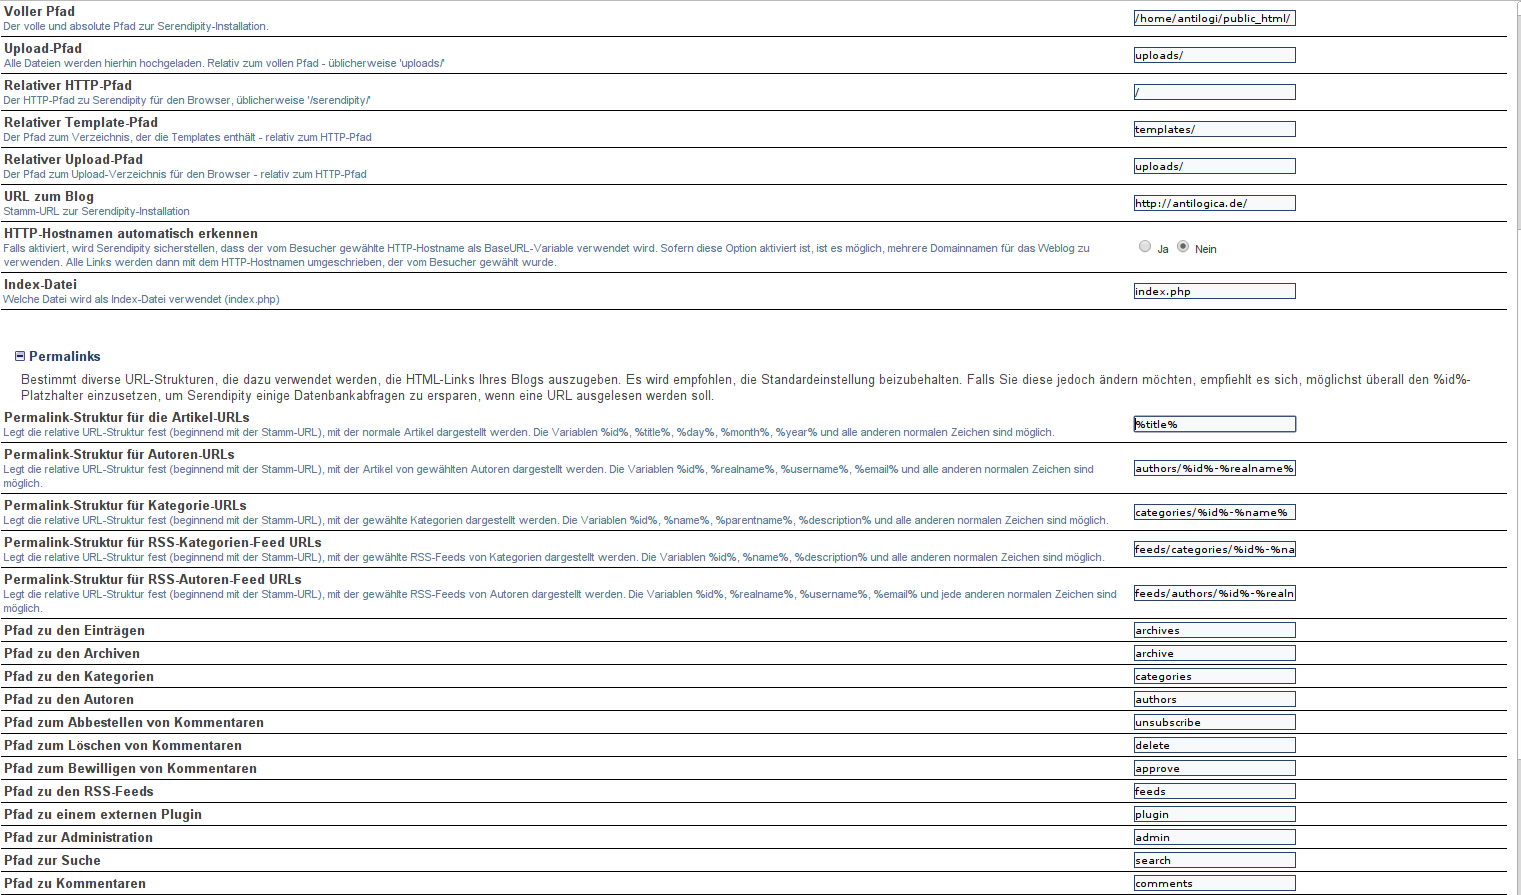
Task: Edit Pfad zum Abbestellen von Kommentaren field
Action: pyautogui.click(x=1214, y=722)
